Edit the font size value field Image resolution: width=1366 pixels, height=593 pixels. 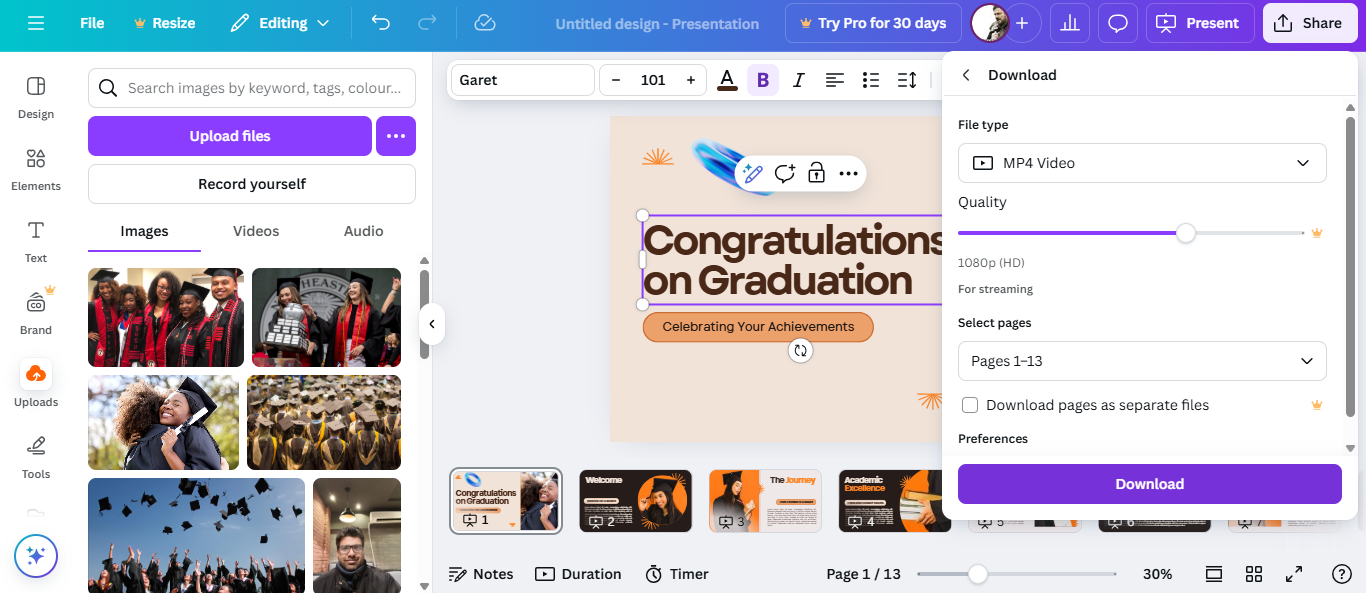tap(653, 80)
